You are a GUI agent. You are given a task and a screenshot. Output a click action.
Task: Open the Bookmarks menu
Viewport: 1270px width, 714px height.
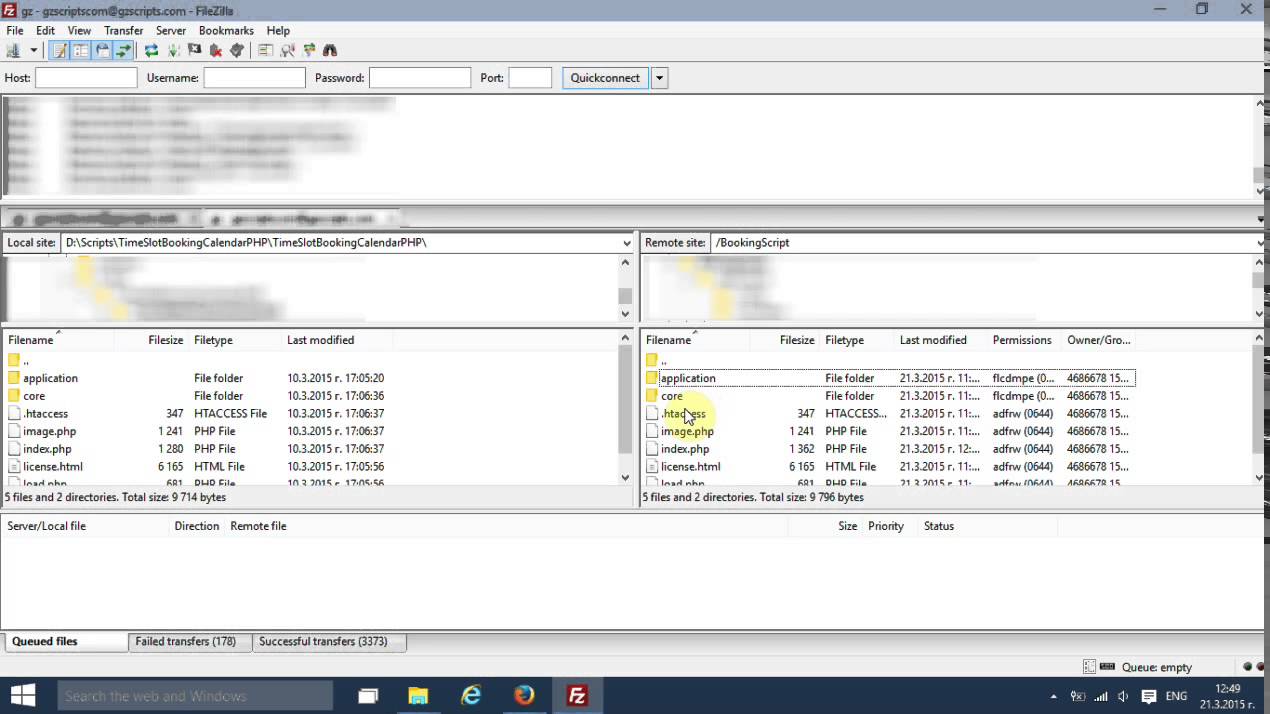[x=226, y=31]
